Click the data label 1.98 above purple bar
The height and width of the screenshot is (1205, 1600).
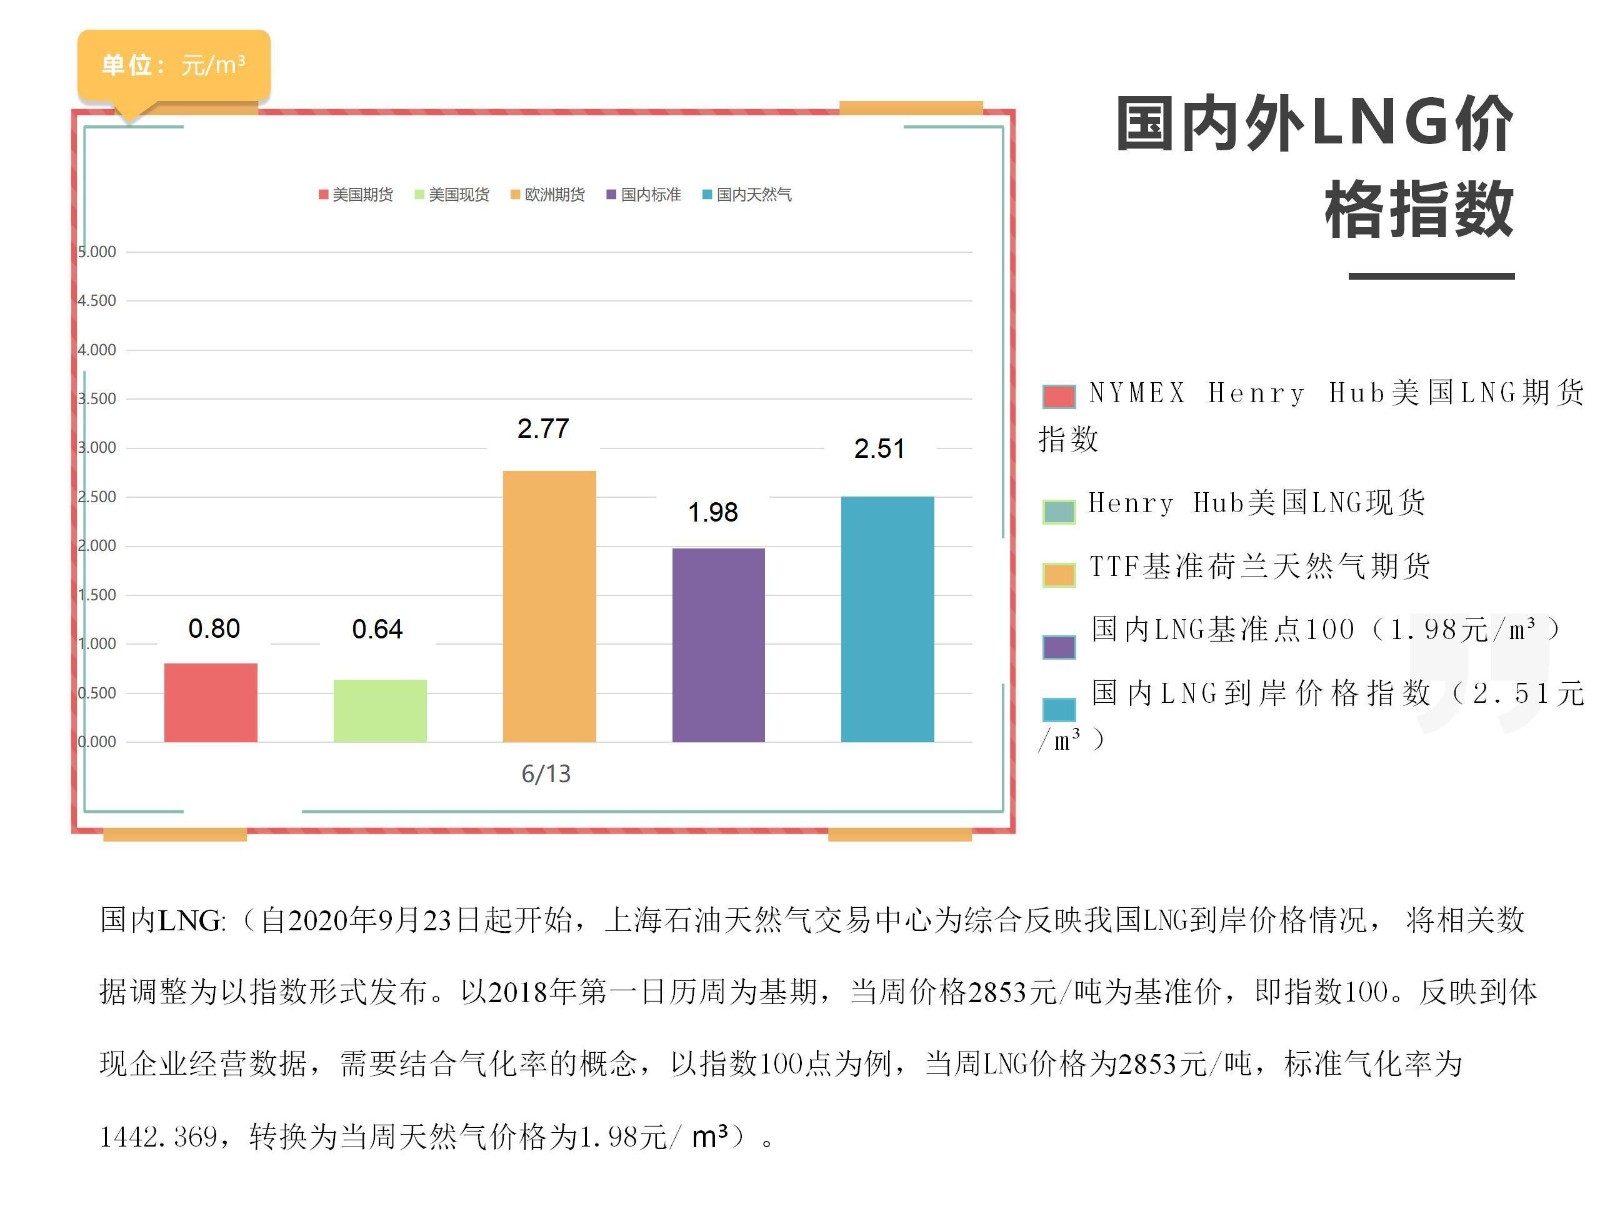tap(713, 513)
